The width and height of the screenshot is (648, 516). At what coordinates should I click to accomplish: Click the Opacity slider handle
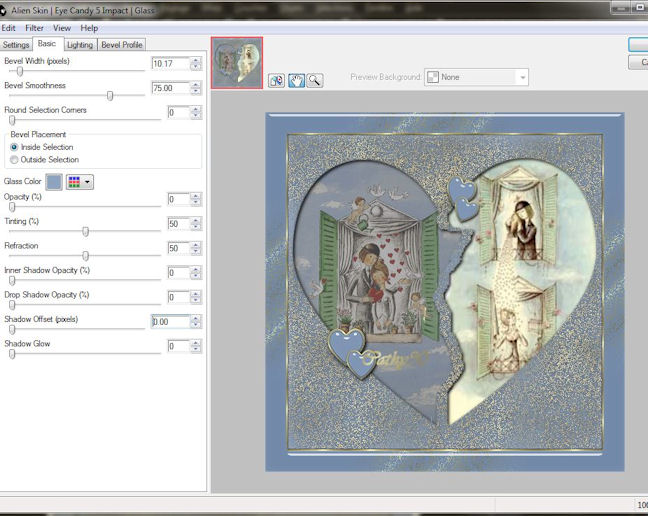[12, 207]
